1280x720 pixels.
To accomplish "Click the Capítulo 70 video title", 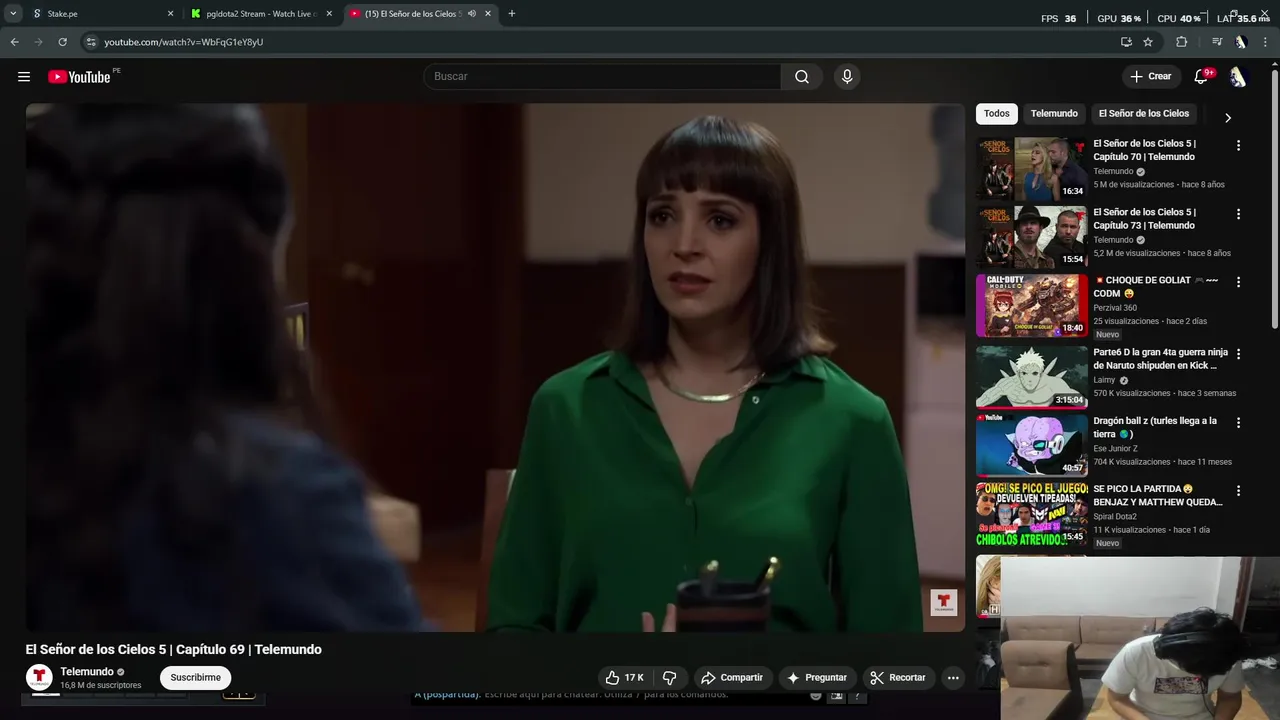I will tap(1144, 150).
